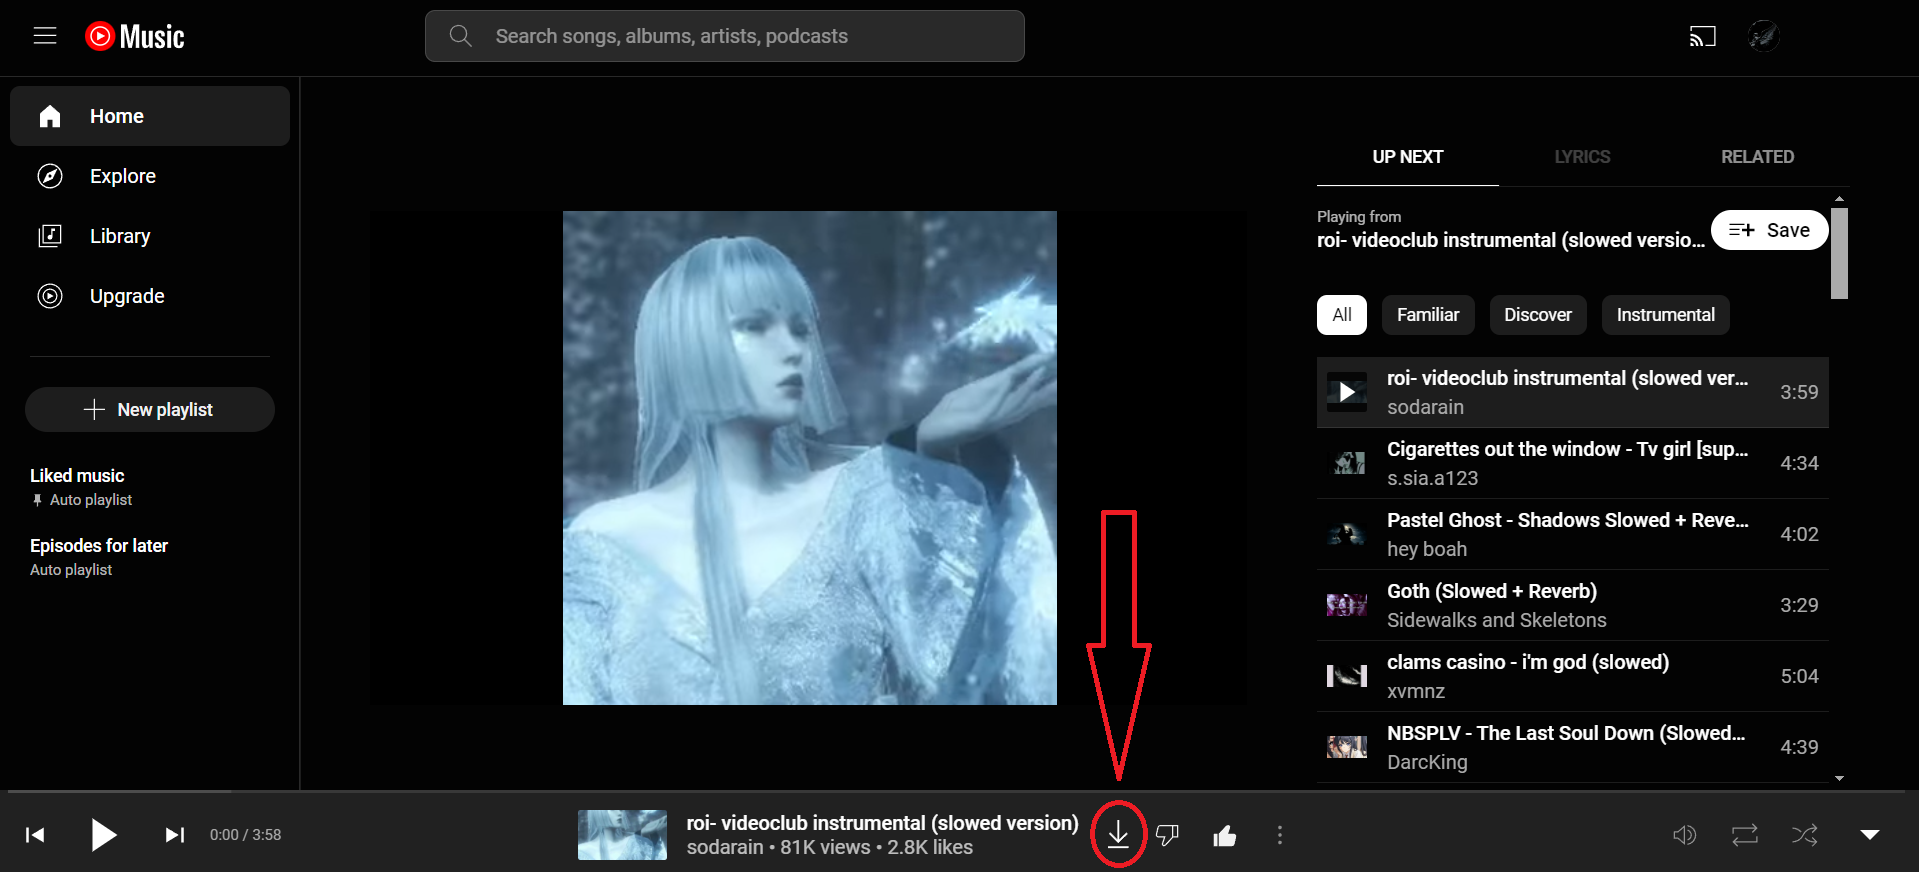
Task: Click the queue scroll up arrow
Action: point(1839,199)
